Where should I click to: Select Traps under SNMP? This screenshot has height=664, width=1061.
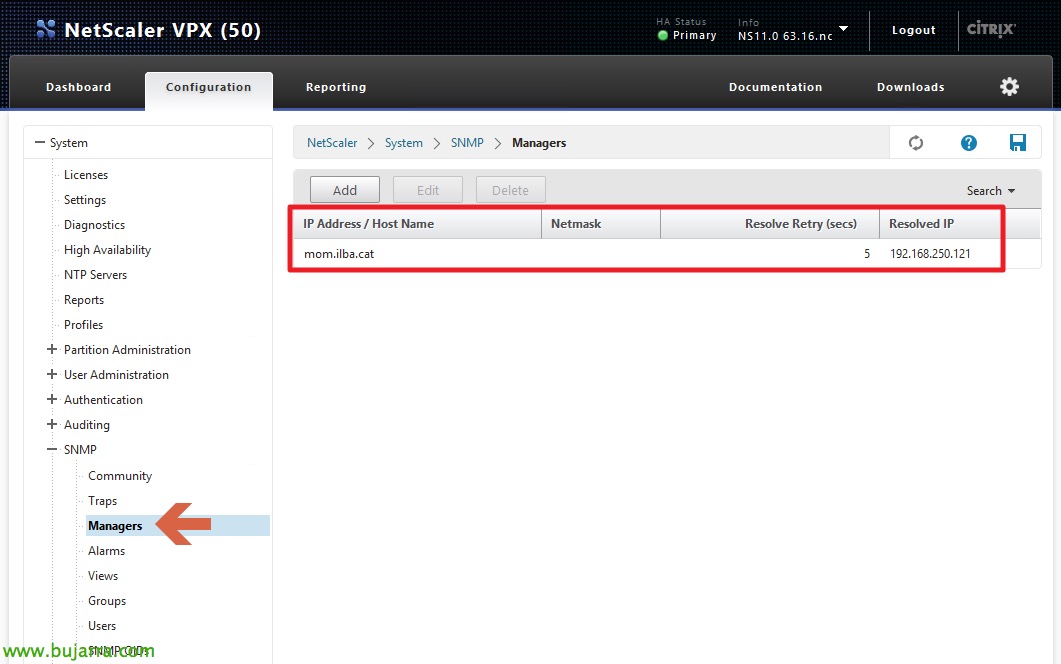[x=102, y=501]
